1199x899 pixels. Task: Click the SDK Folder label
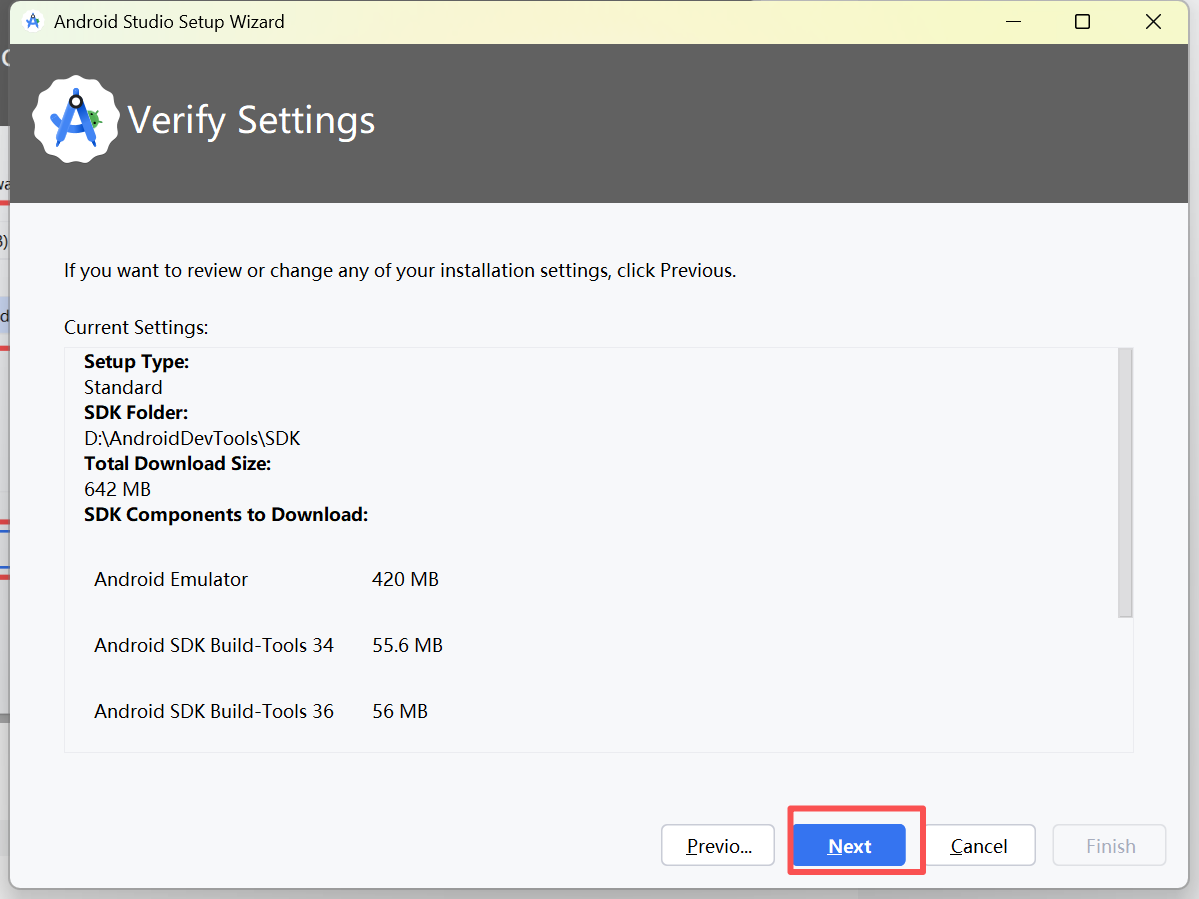136,413
